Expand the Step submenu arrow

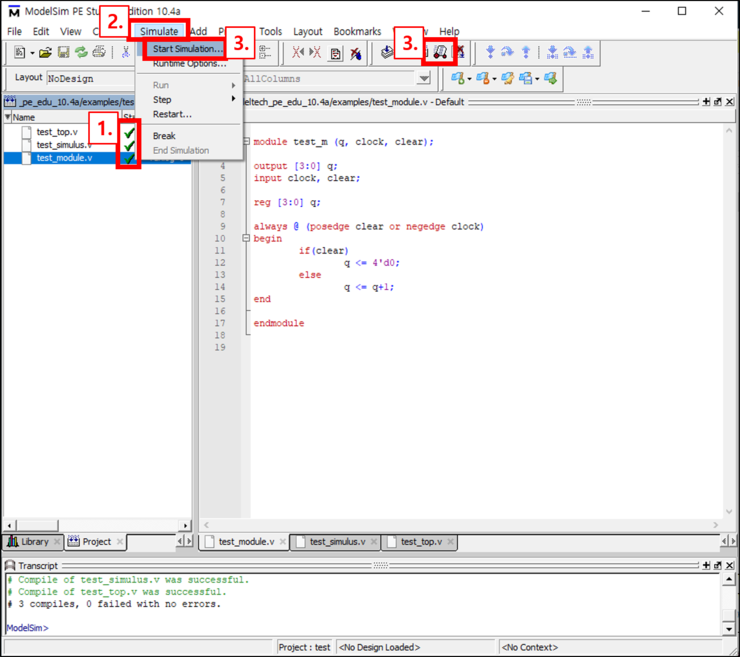point(233,99)
